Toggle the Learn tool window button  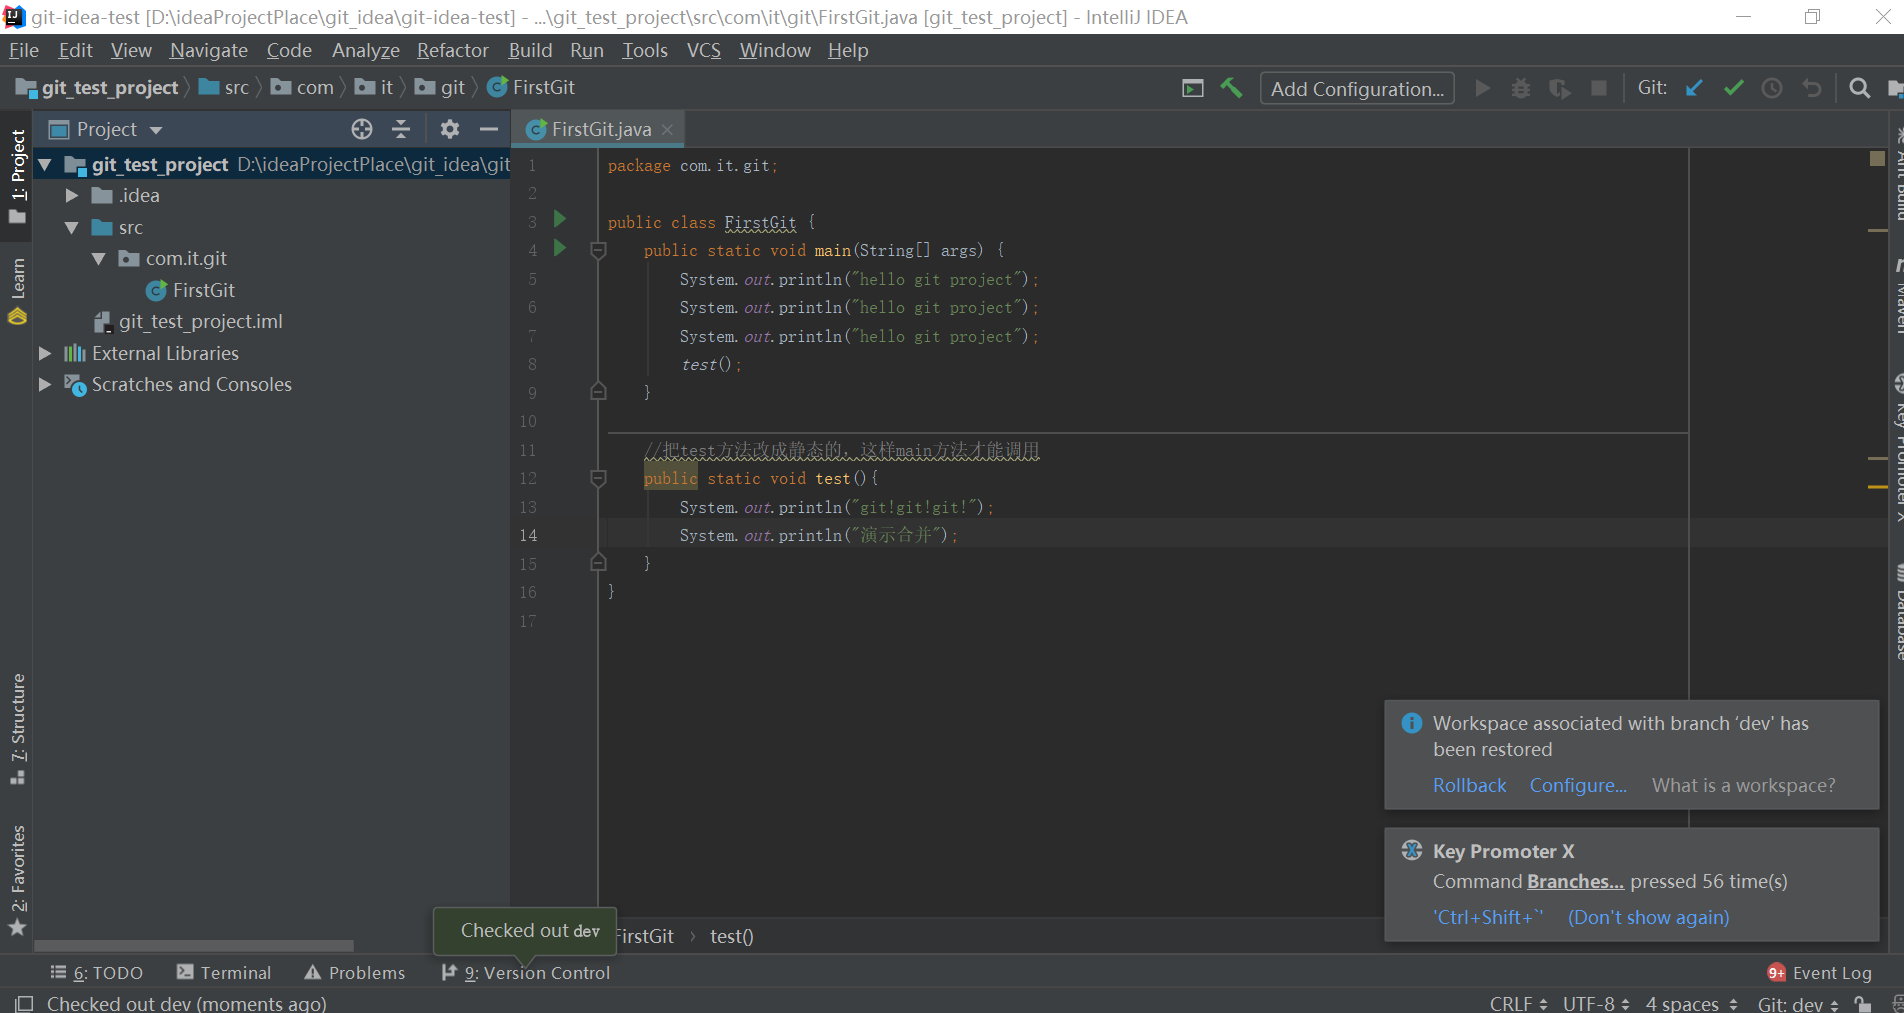tap(17, 291)
